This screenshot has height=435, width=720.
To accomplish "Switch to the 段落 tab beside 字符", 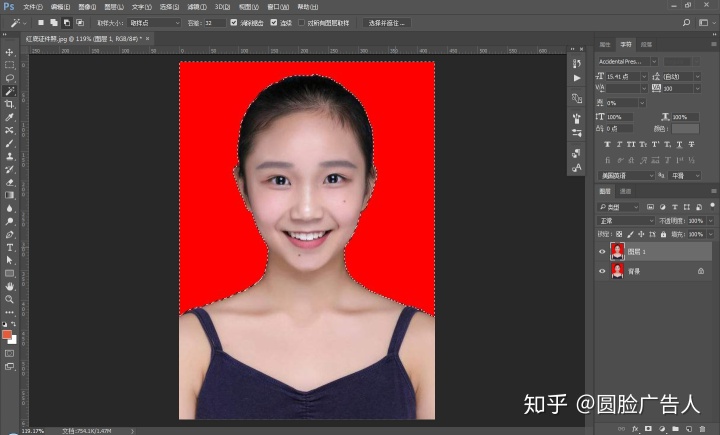I will [x=646, y=45].
